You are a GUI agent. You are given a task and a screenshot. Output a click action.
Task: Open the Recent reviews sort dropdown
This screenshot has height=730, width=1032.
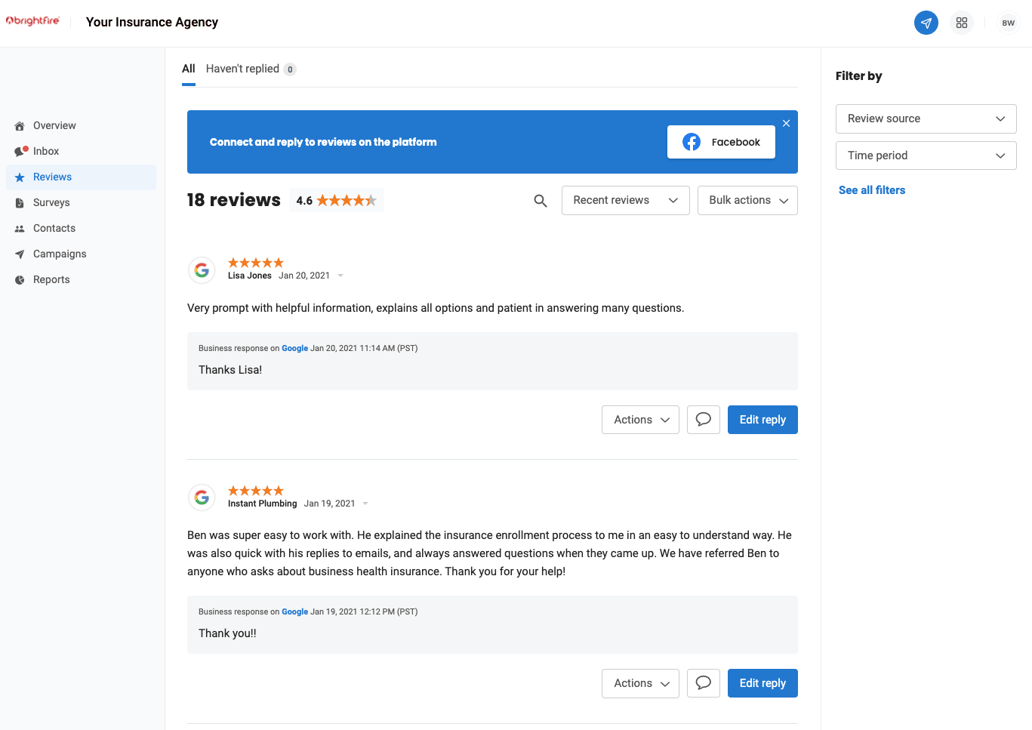(625, 200)
